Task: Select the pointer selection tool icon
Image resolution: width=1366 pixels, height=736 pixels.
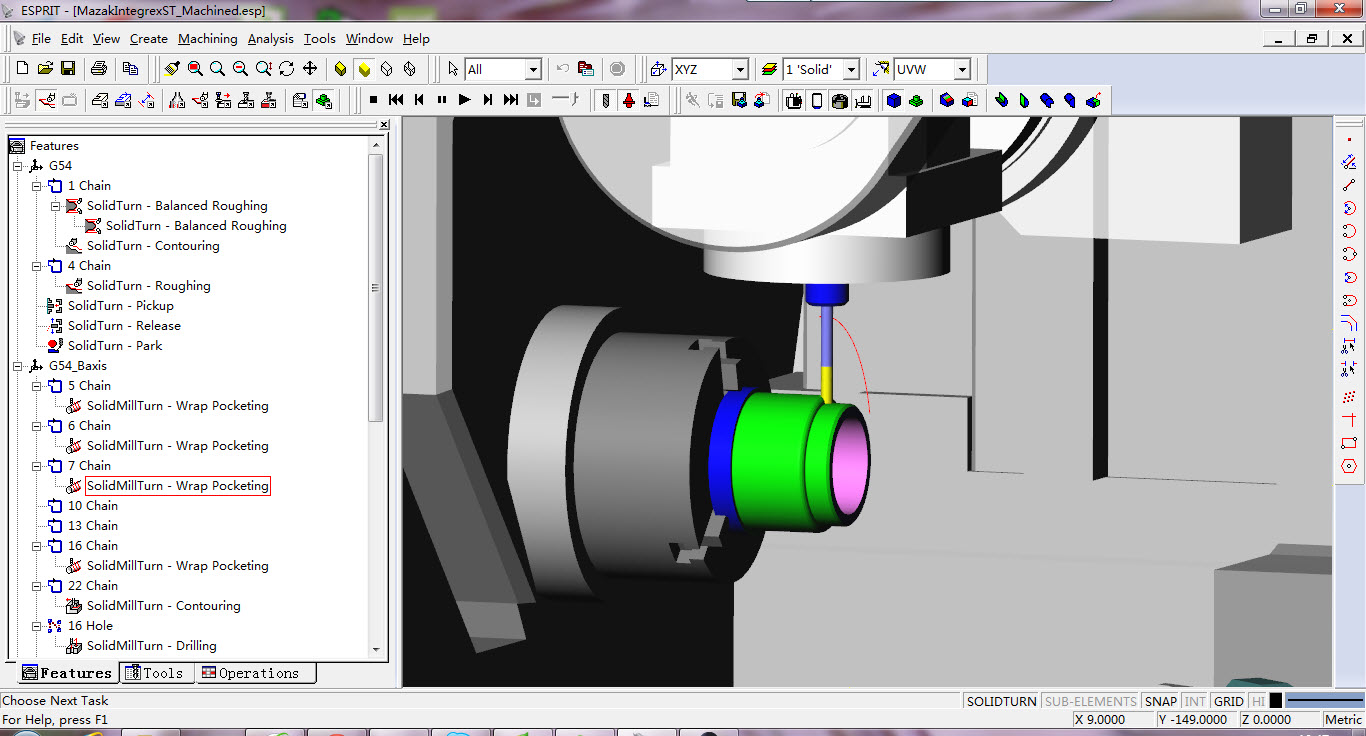Action: 453,69
